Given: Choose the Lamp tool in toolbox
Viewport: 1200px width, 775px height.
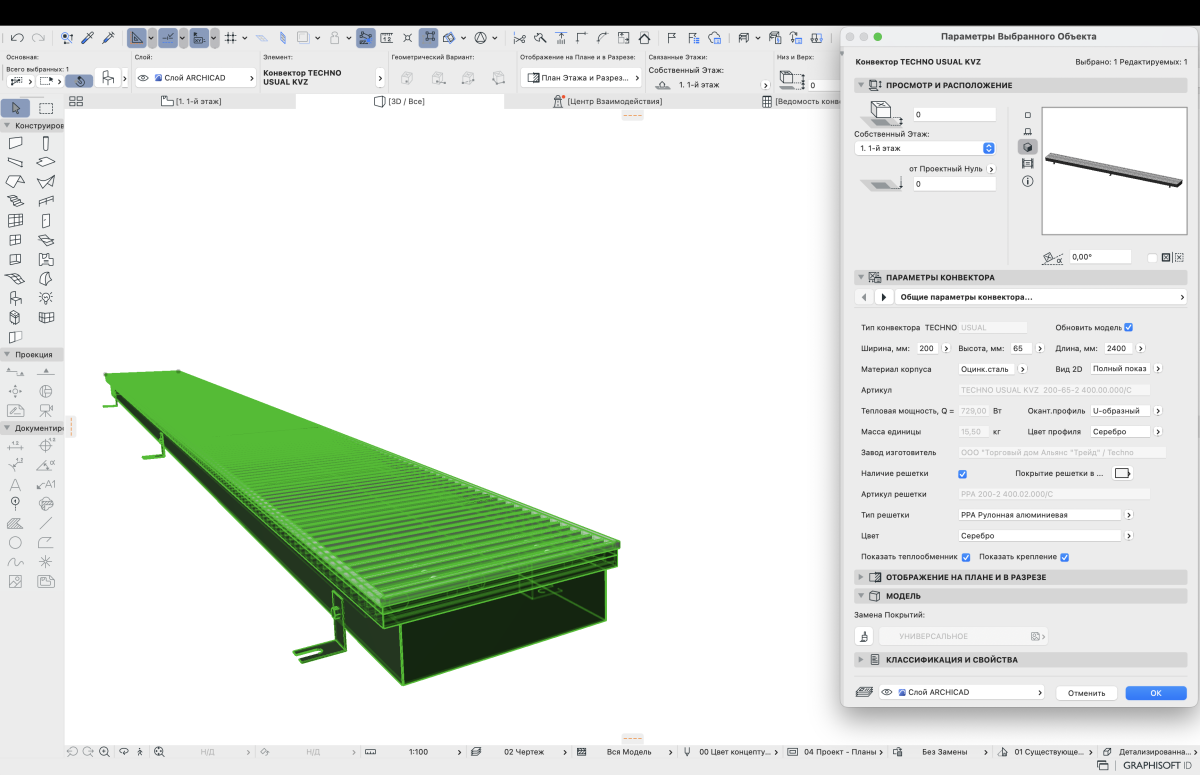Looking at the screenshot, I should [46, 298].
